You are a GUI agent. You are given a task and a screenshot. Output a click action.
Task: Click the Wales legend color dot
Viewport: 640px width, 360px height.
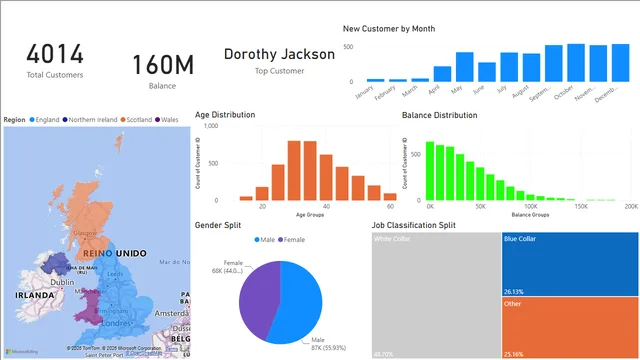pyautogui.click(x=158, y=120)
